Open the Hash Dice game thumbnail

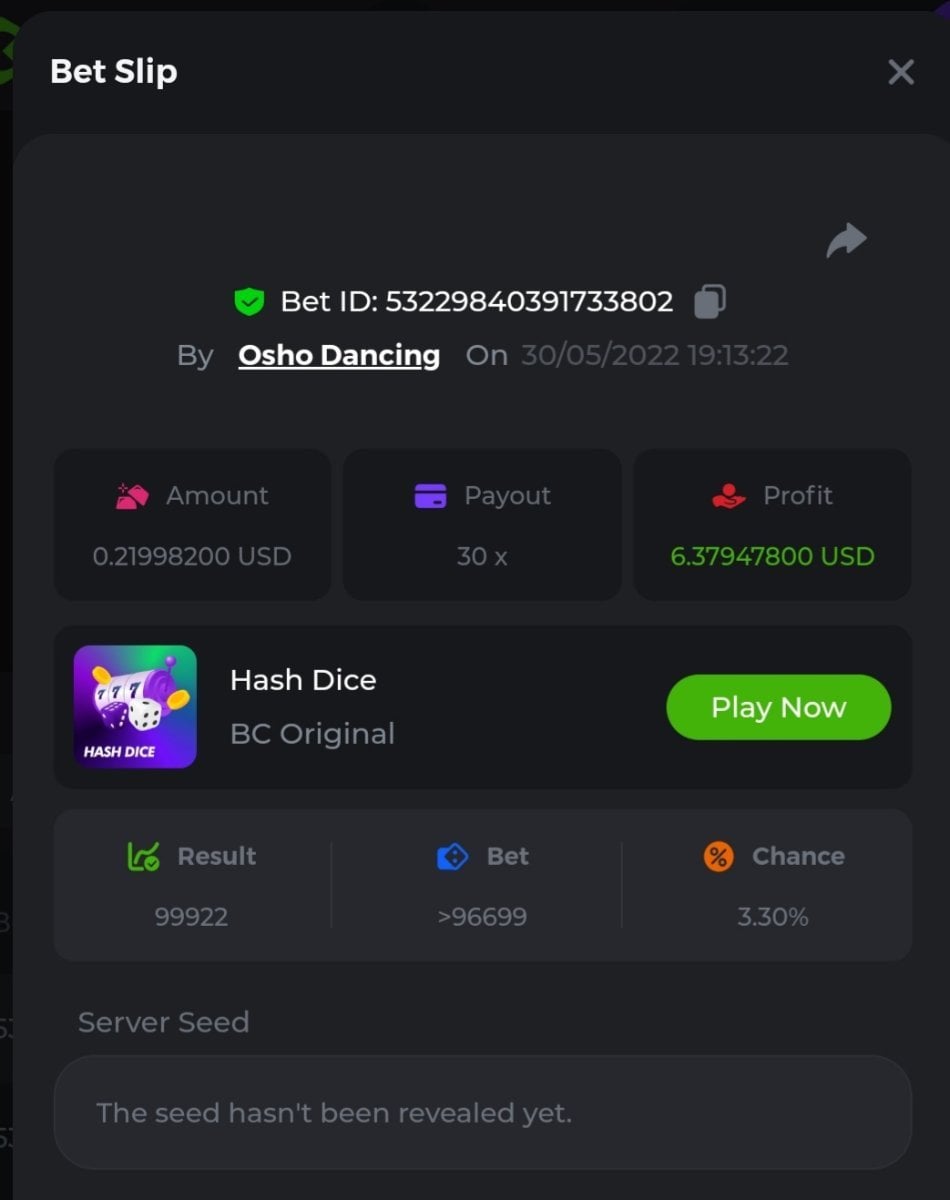[x=135, y=707]
